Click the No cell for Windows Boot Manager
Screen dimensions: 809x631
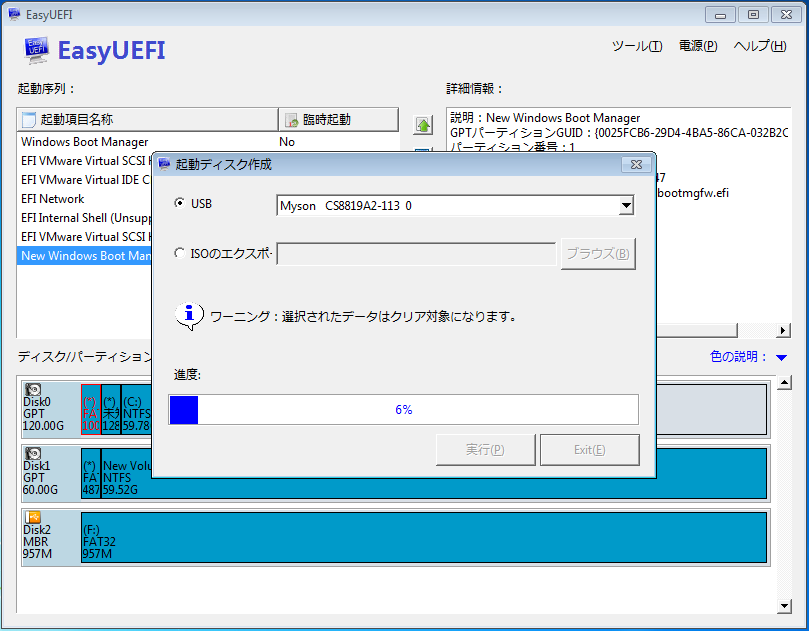287,142
